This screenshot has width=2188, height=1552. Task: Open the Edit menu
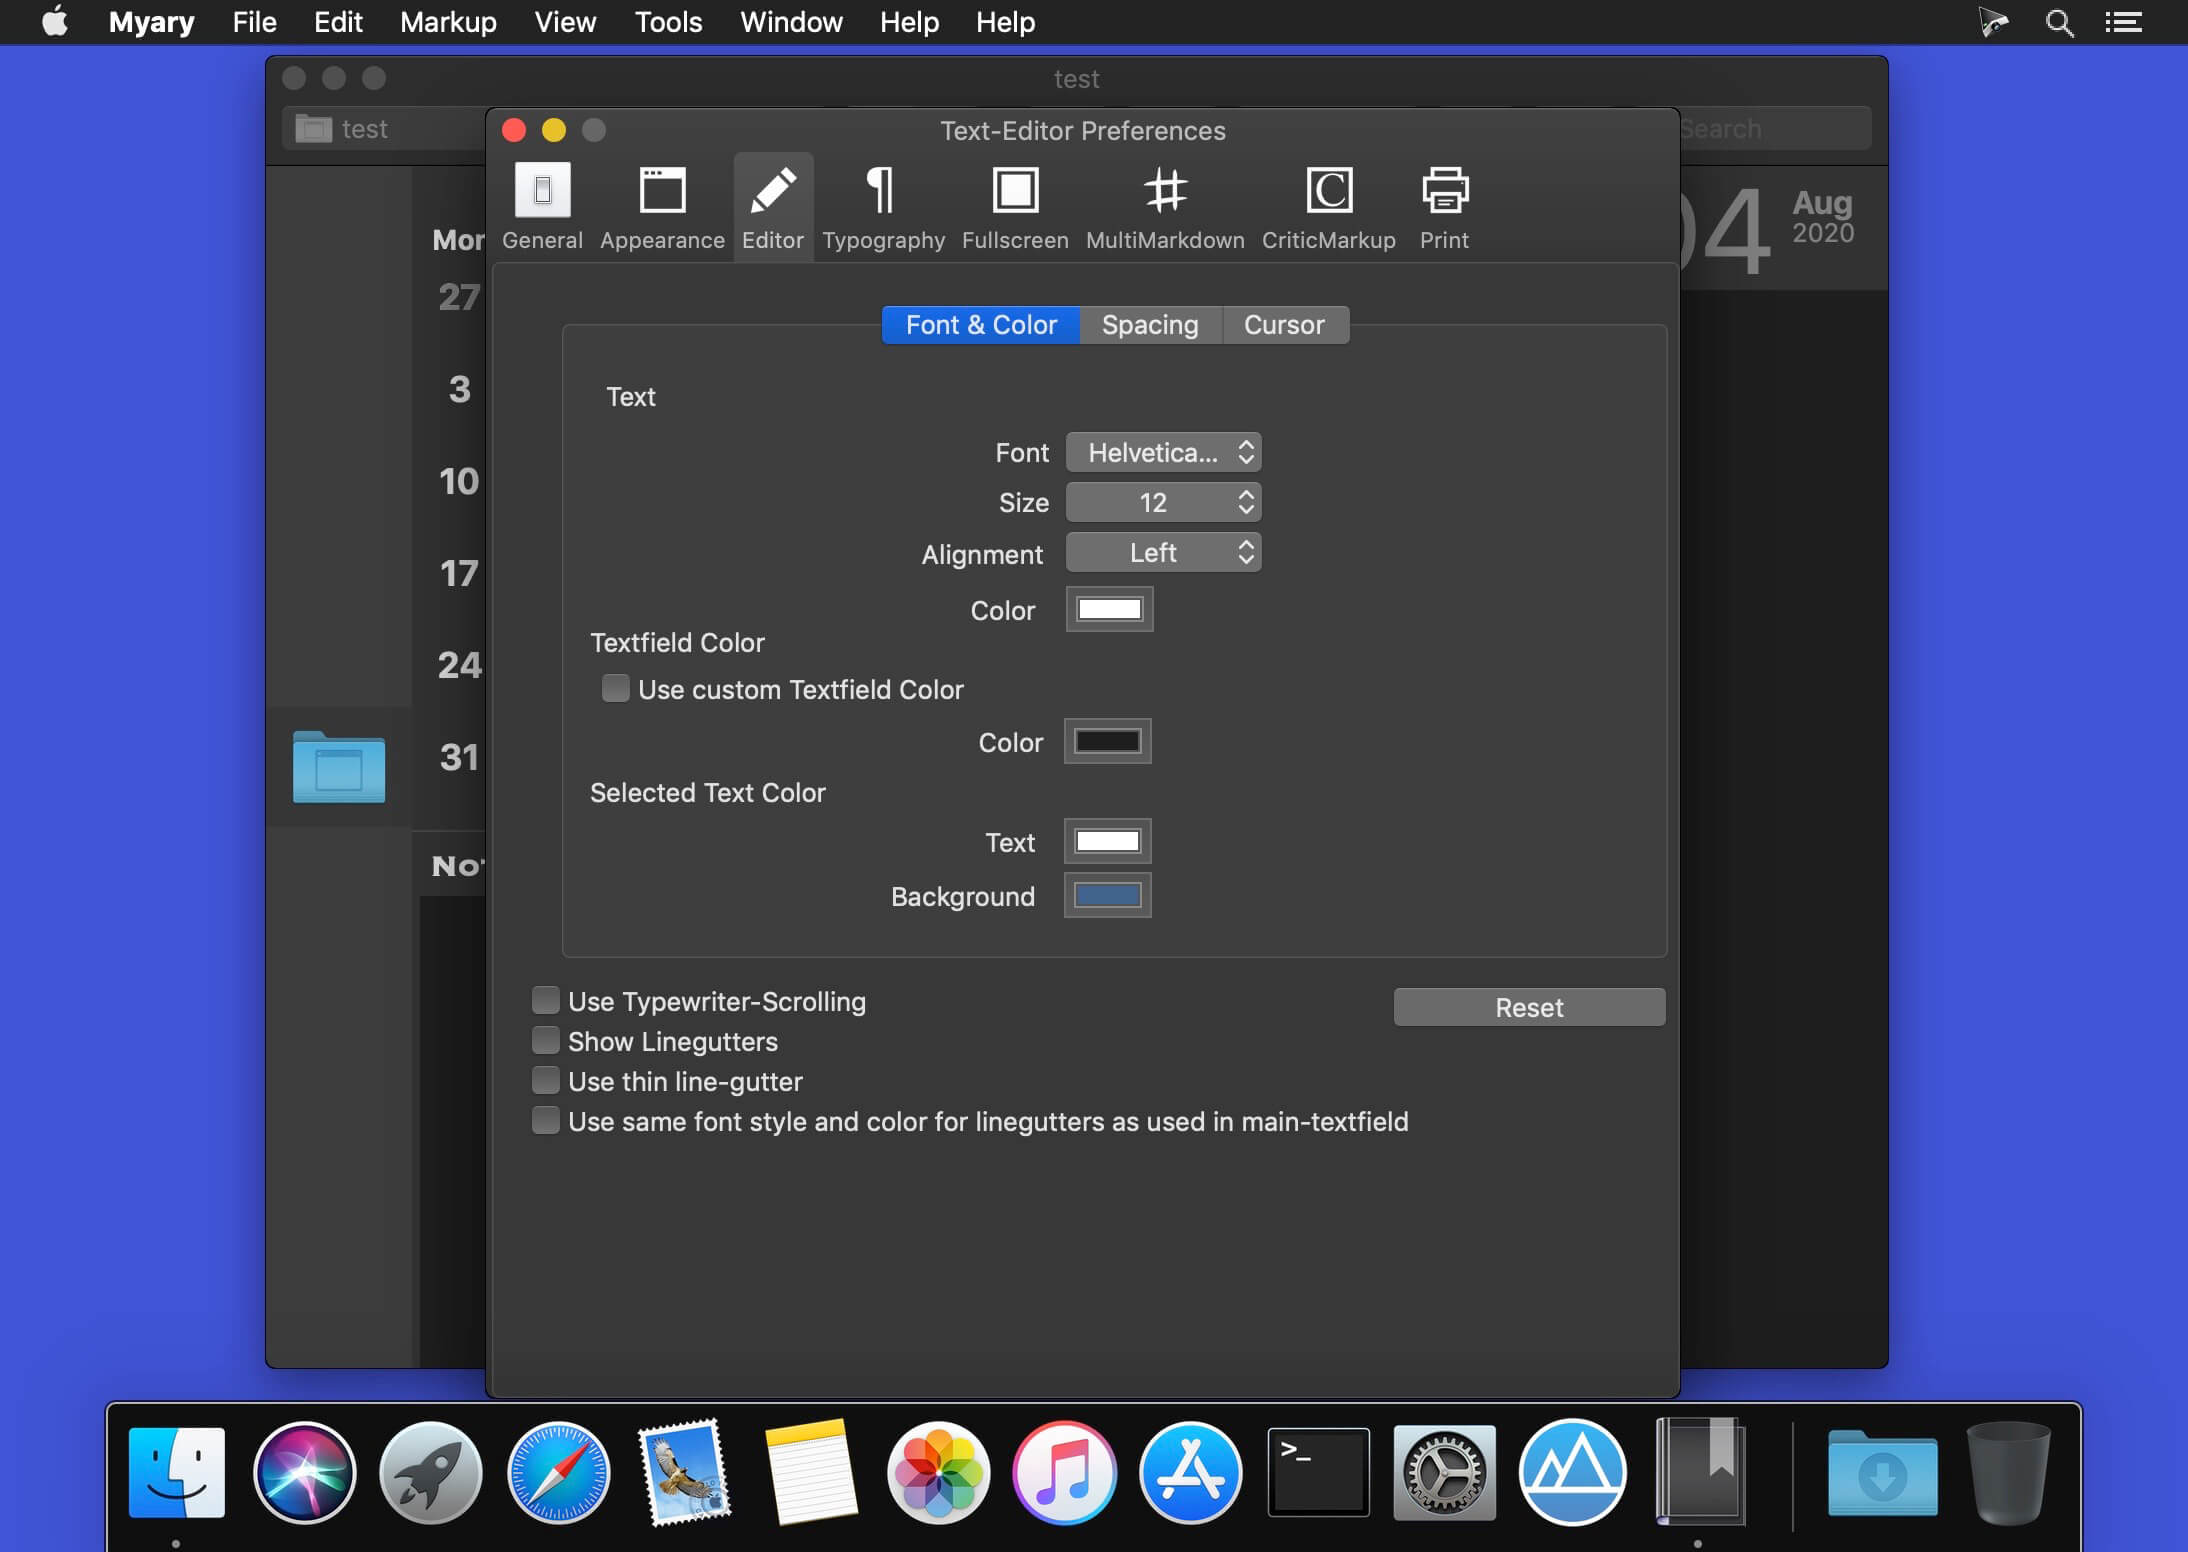tap(338, 22)
